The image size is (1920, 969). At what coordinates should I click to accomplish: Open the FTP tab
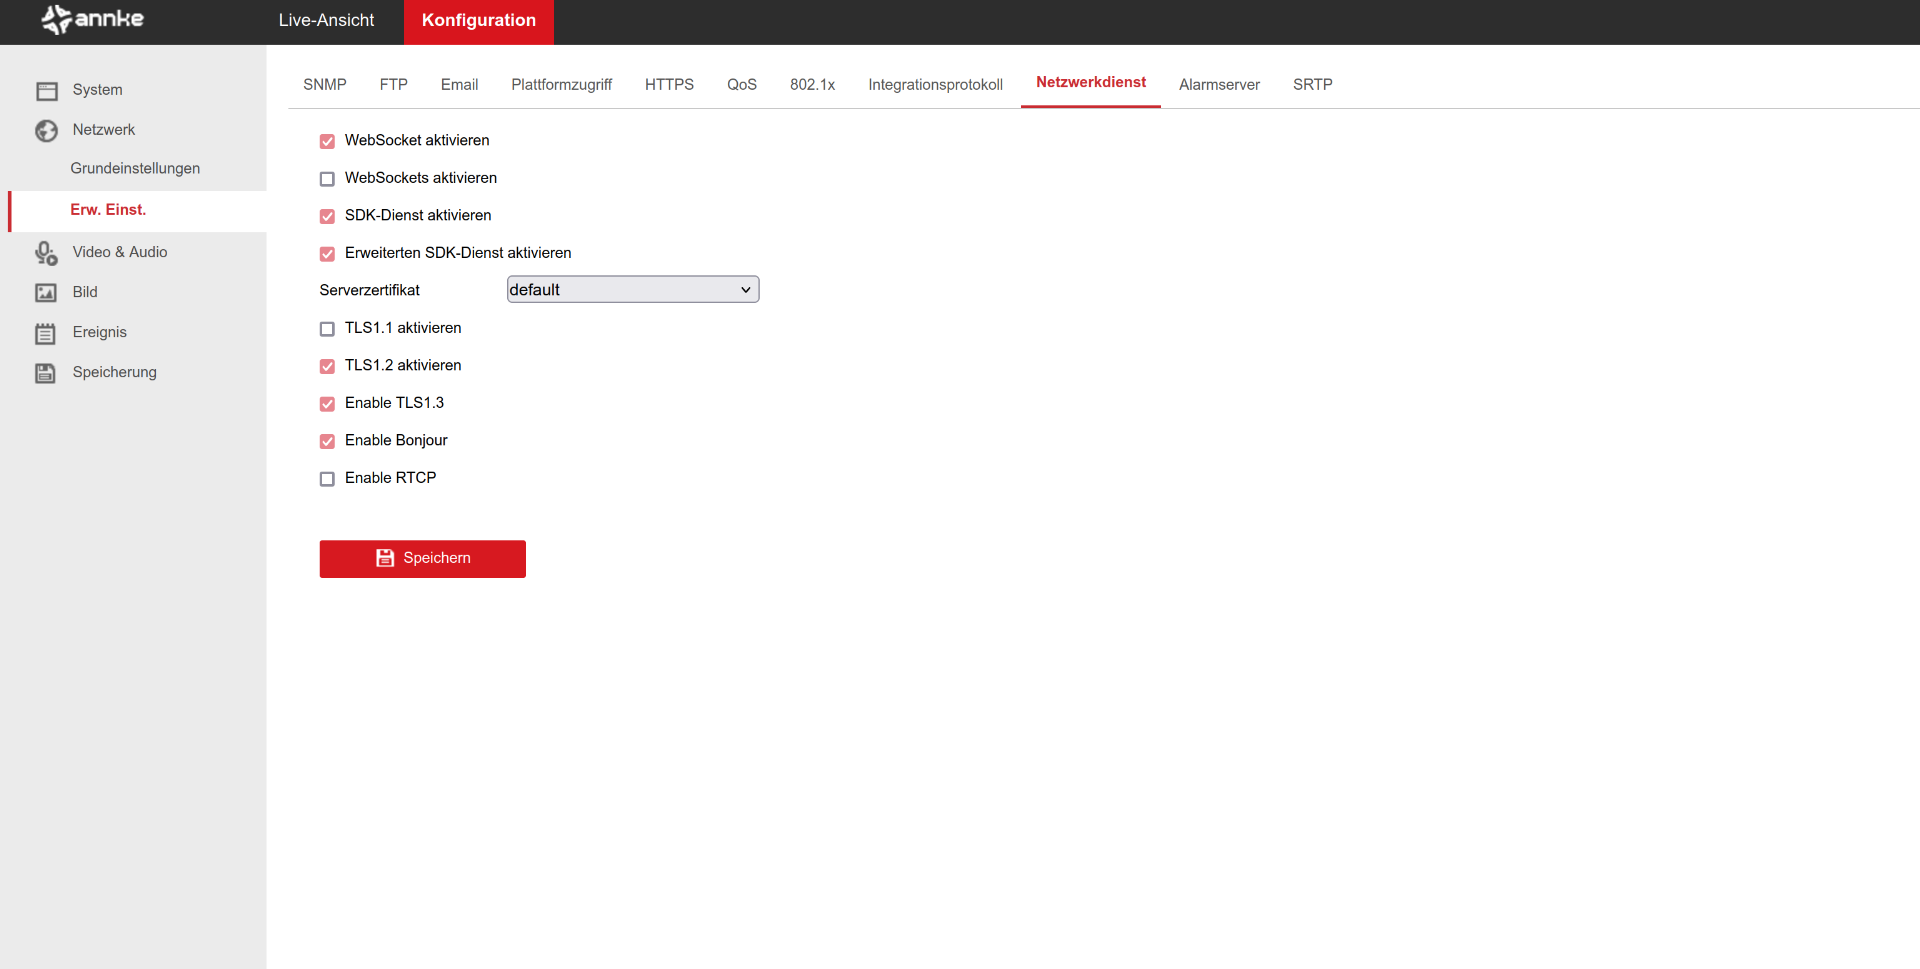[394, 85]
